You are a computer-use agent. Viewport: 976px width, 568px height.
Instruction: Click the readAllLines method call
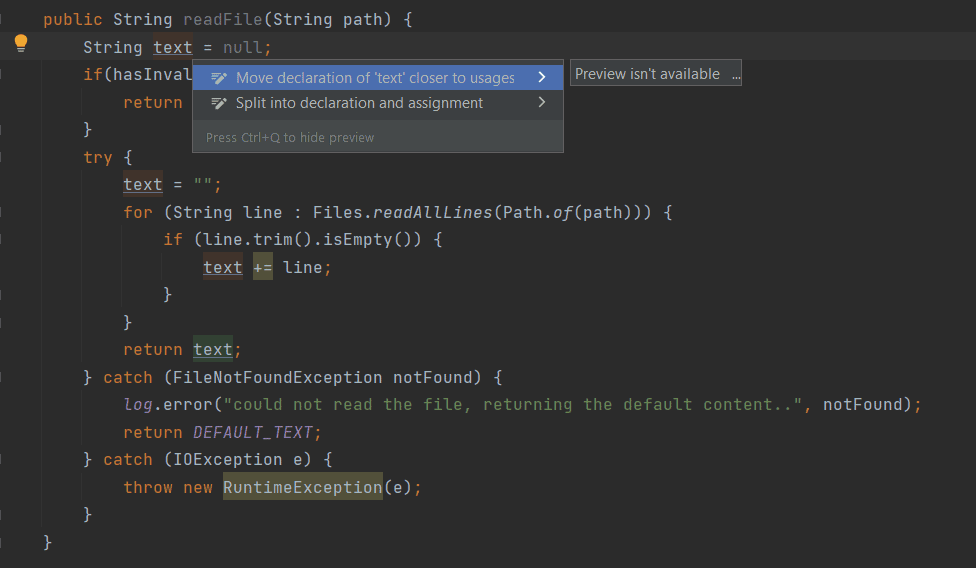point(433,212)
